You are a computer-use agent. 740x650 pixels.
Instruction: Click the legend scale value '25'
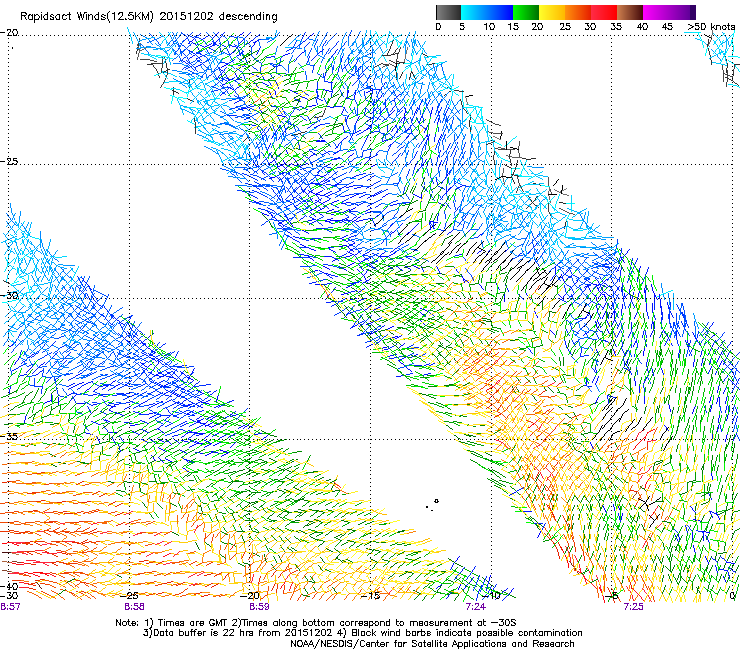(x=565, y=27)
